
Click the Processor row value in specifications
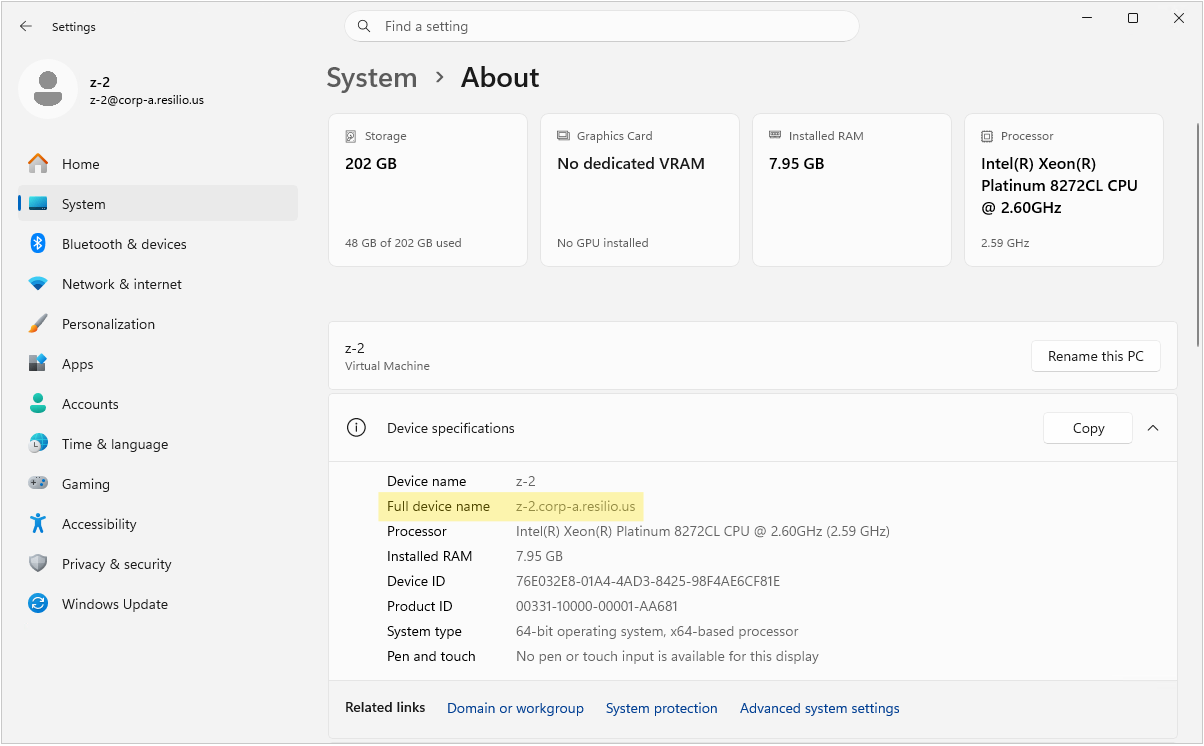[x=703, y=531]
